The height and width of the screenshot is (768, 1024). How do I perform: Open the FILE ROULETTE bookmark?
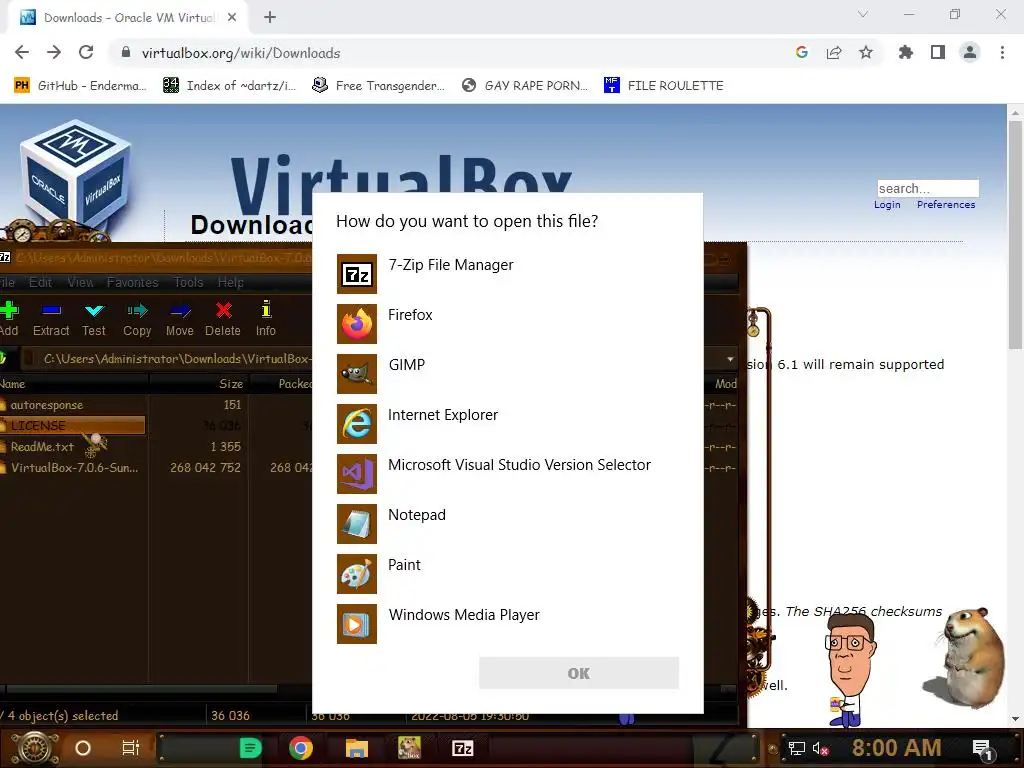pyautogui.click(x=664, y=86)
